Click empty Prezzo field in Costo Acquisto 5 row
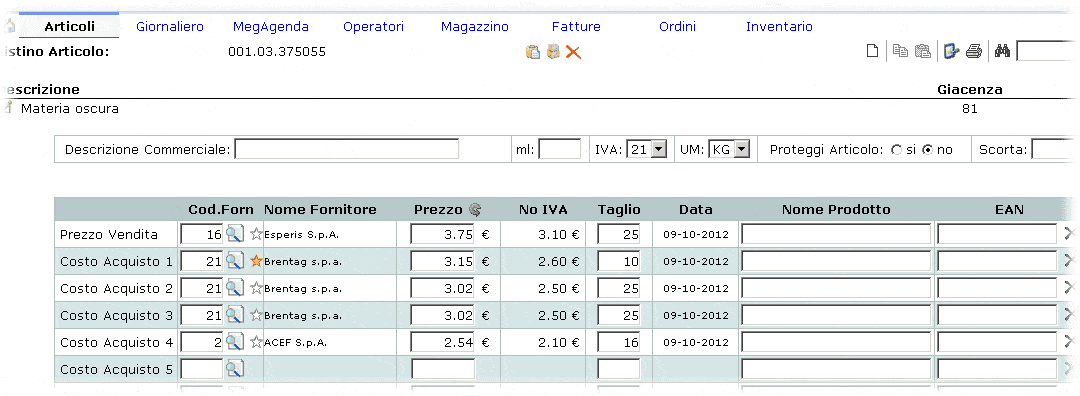The width and height of the screenshot is (1080, 396). [443, 369]
